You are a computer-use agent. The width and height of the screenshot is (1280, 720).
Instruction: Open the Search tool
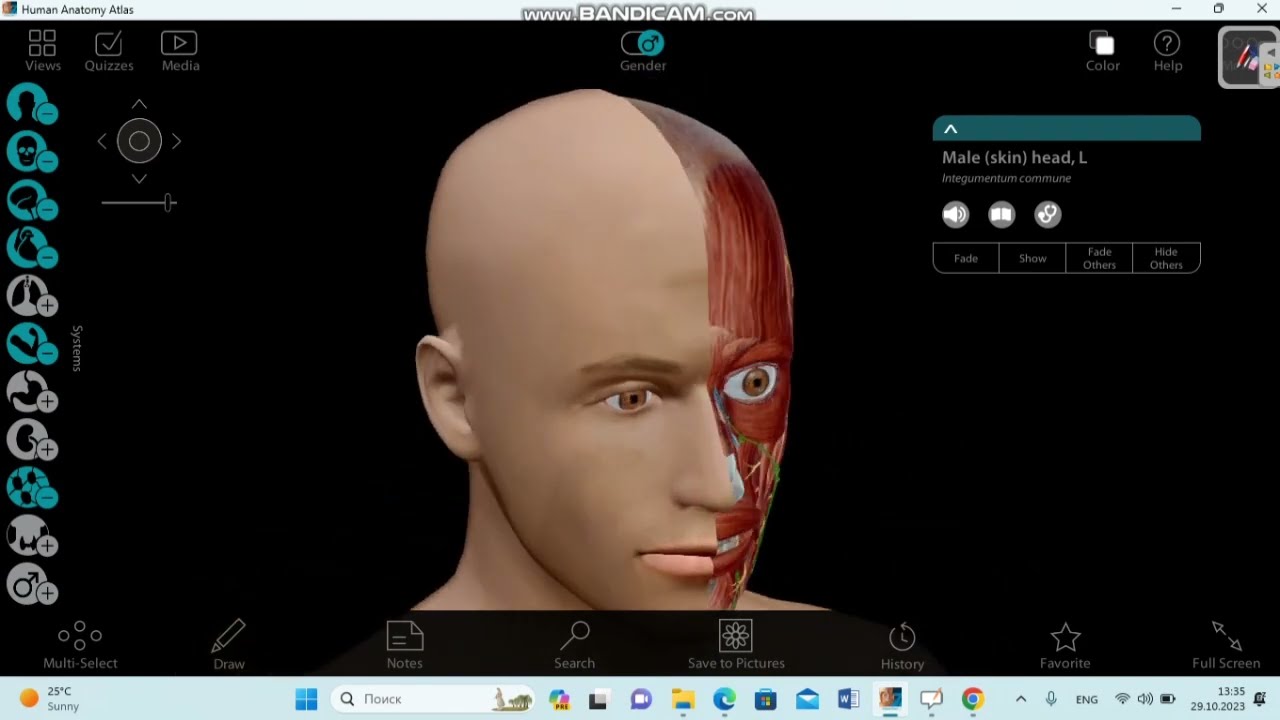pyautogui.click(x=575, y=645)
